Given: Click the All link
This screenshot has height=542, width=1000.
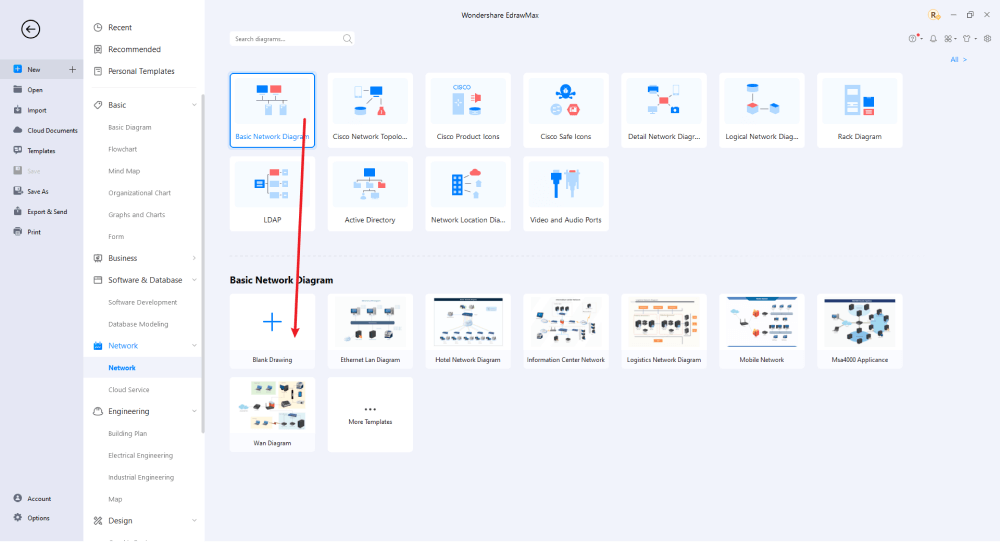Looking at the screenshot, I should [958, 59].
